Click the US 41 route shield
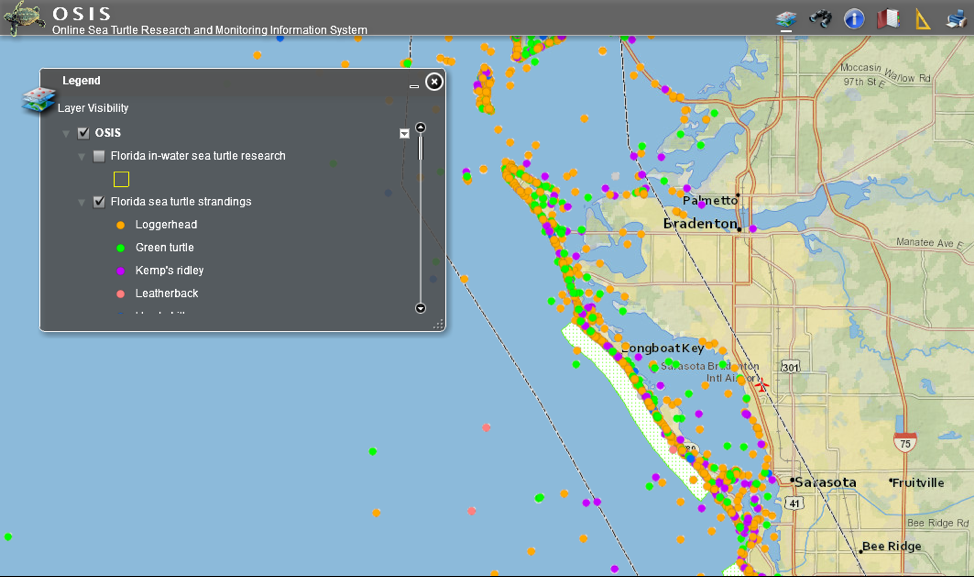974x577 pixels. click(x=794, y=503)
